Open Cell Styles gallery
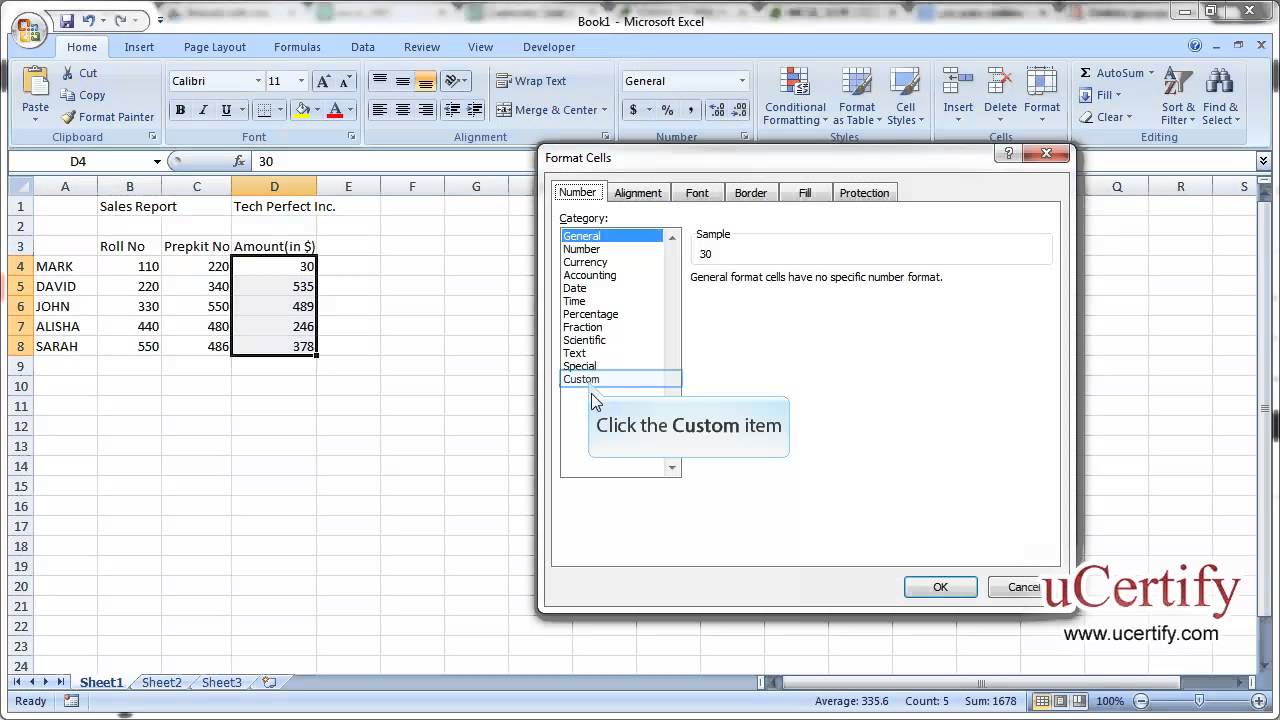Viewport: 1280px width, 720px height. 905,96
